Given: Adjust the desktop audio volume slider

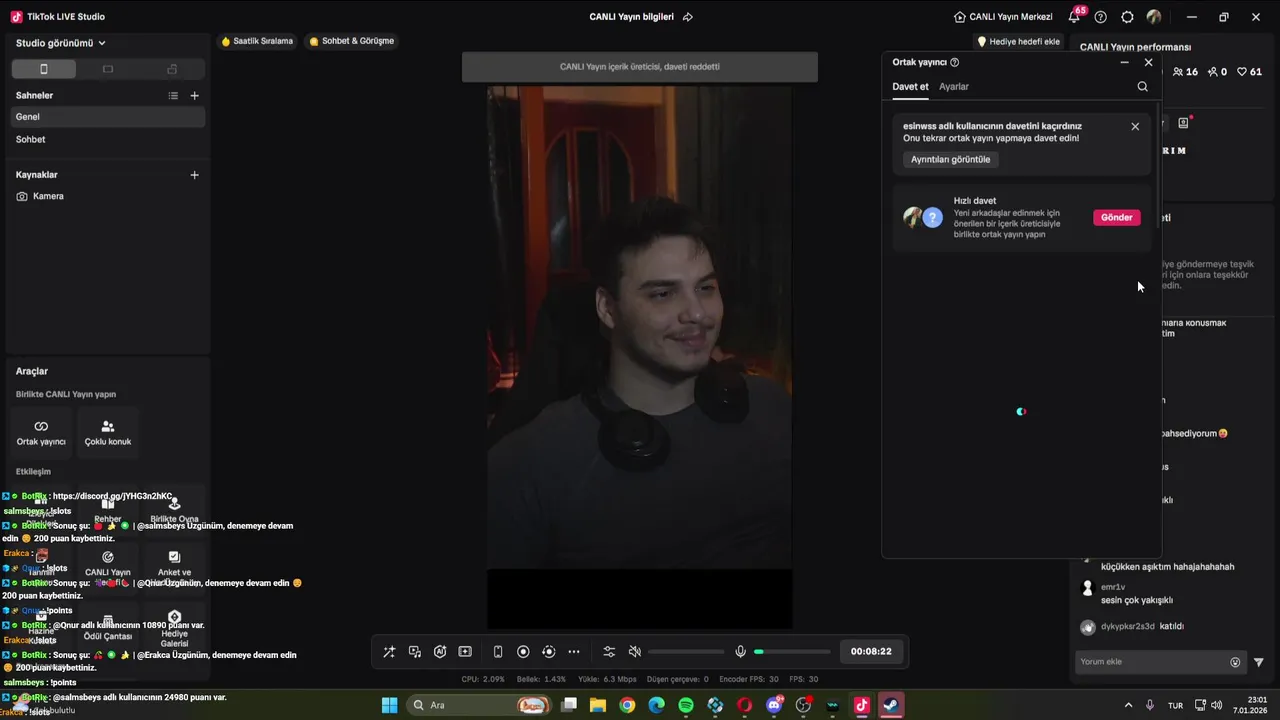Looking at the screenshot, I should (686, 652).
